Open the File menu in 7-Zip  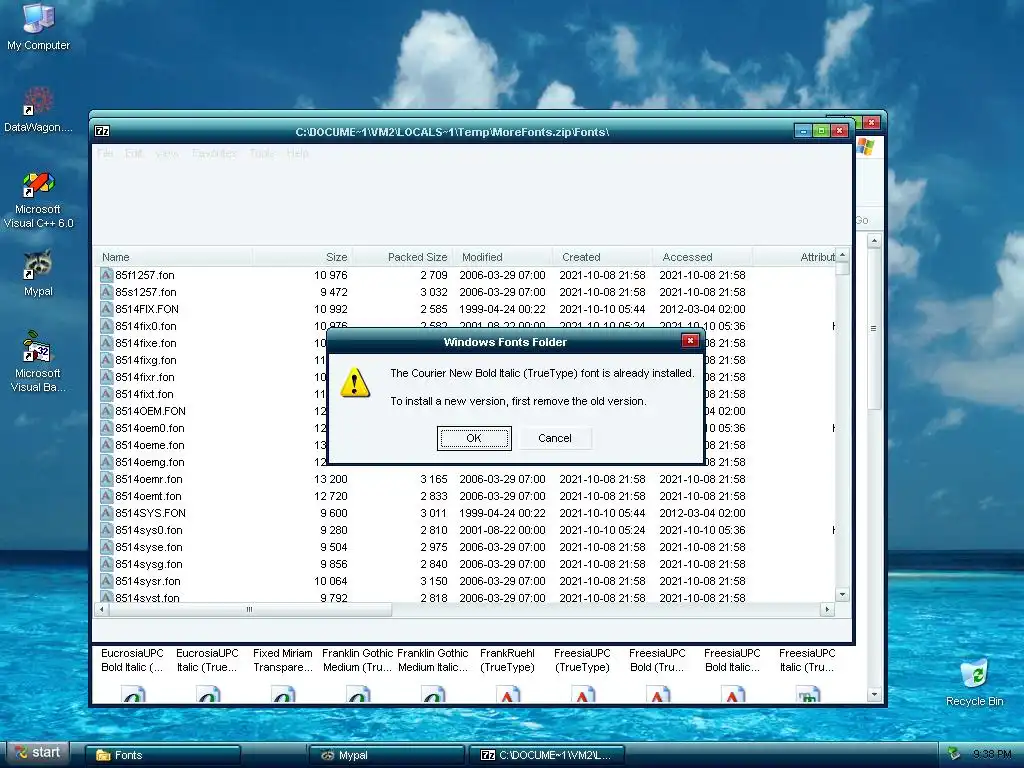[x=105, y=153]
